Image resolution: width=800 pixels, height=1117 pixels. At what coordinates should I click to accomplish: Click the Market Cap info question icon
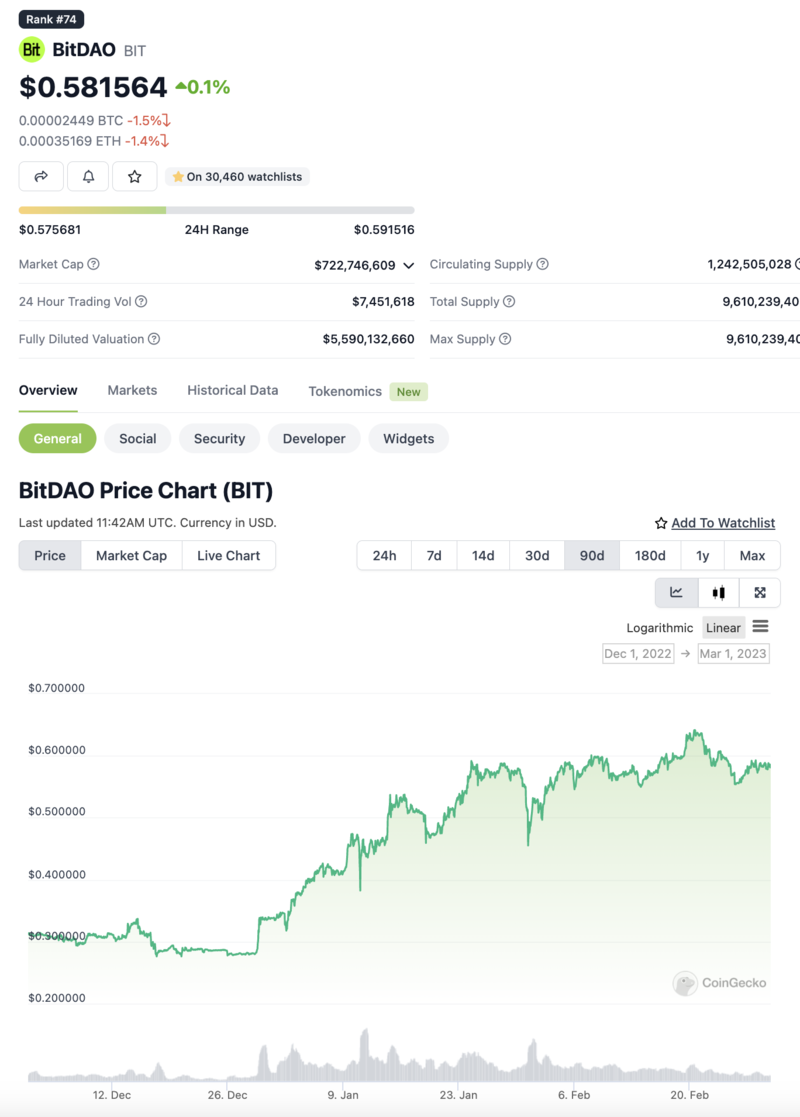tap(94, 264)
